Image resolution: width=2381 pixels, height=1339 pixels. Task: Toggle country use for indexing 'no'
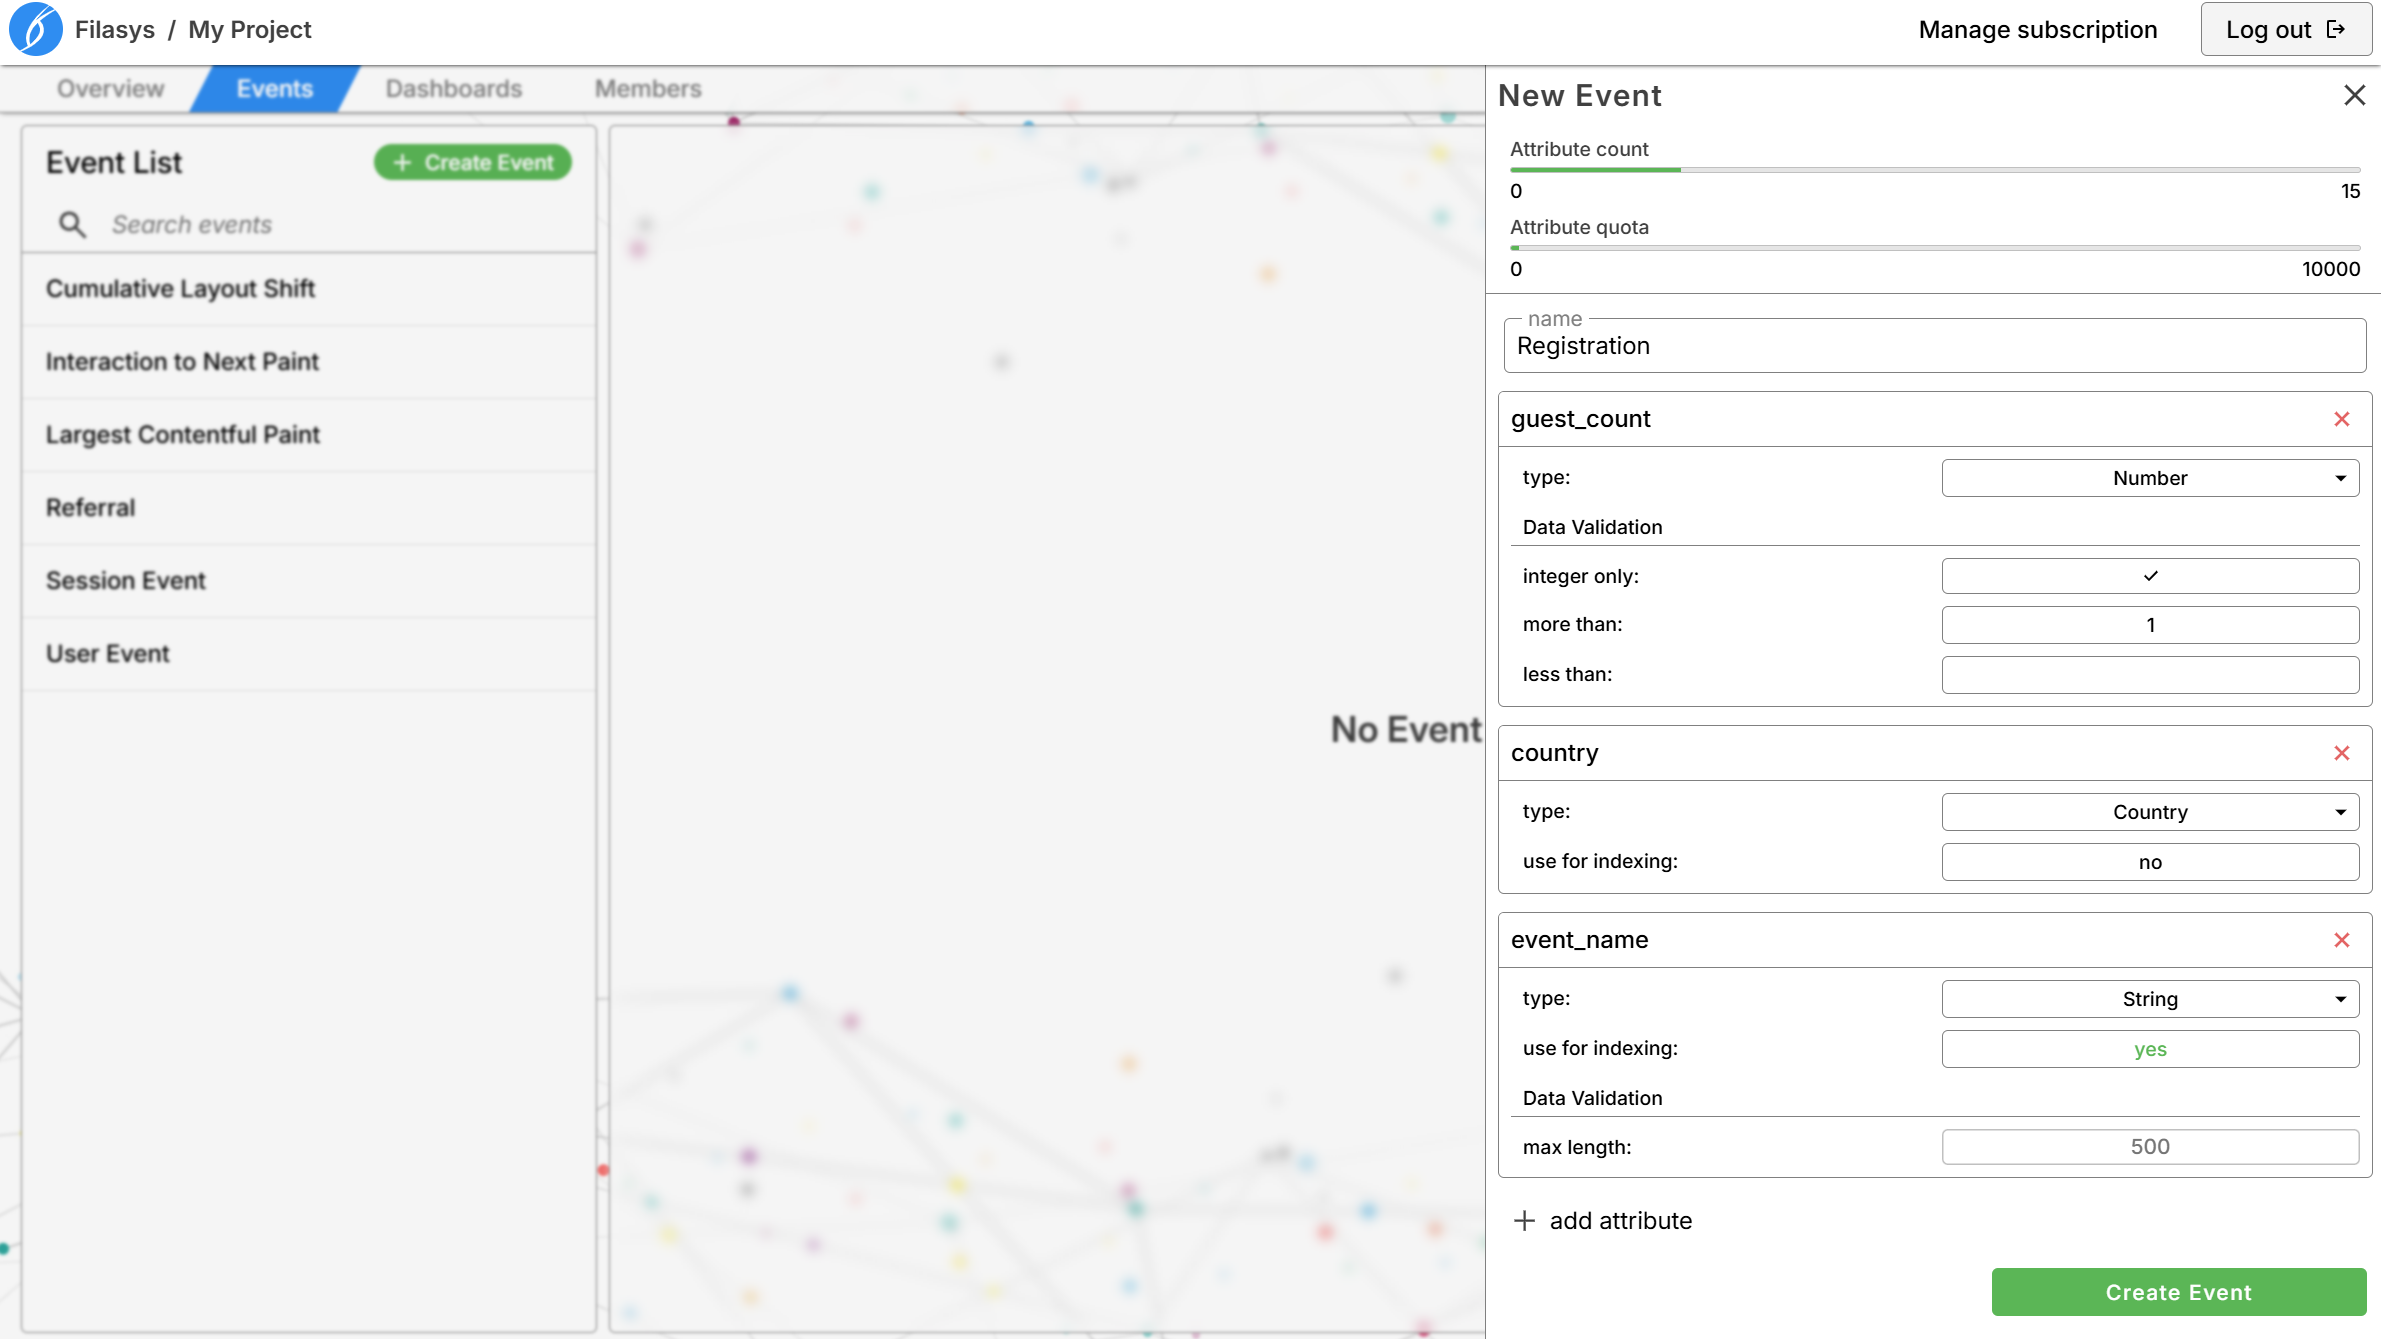tap(2150, 862)
